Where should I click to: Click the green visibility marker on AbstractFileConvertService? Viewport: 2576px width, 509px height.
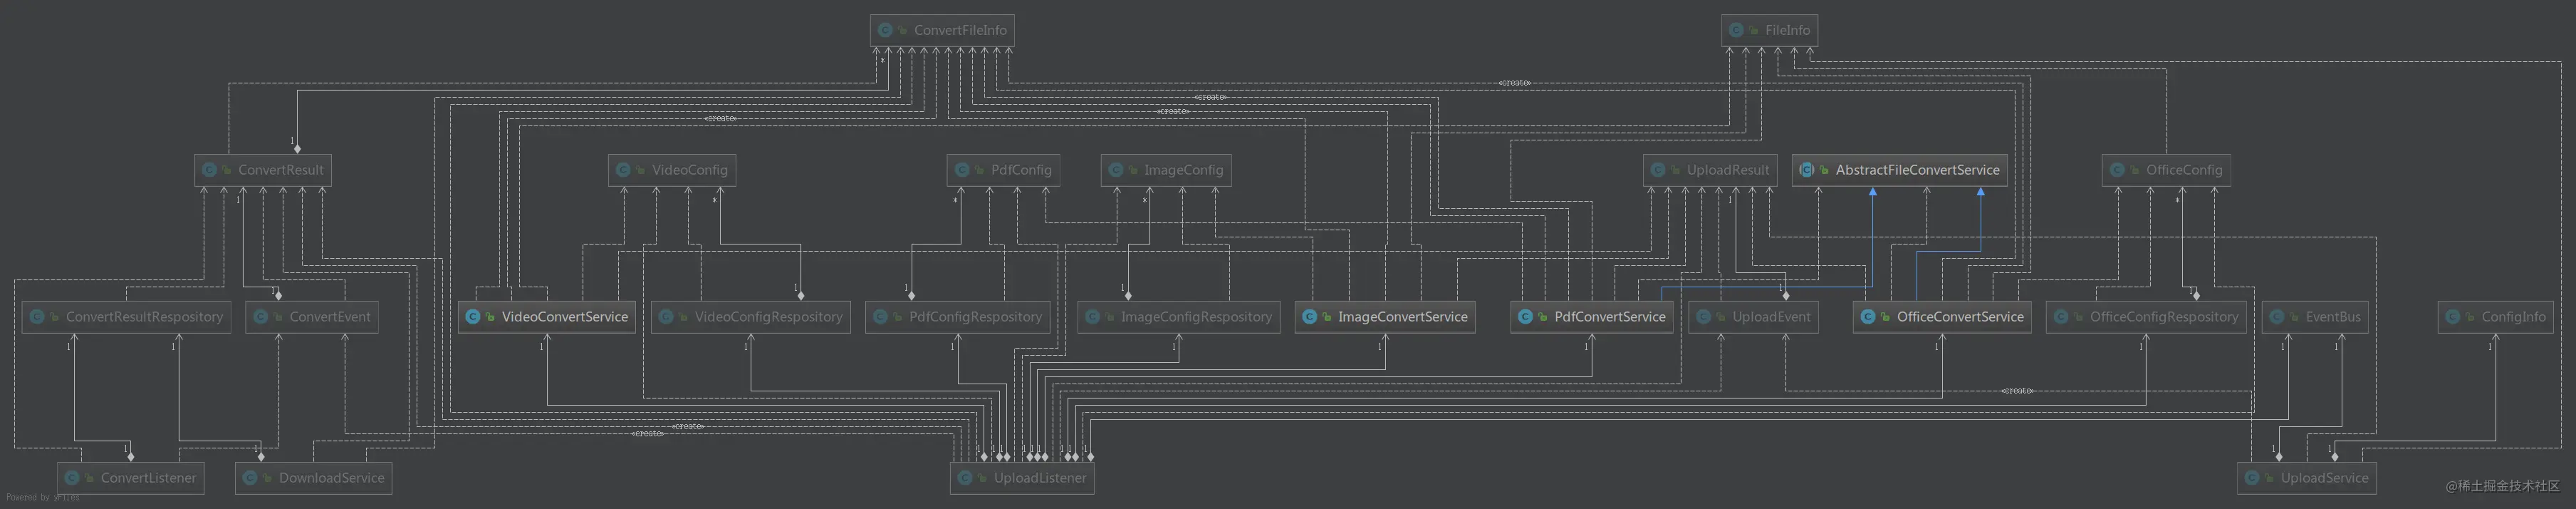1825,171
